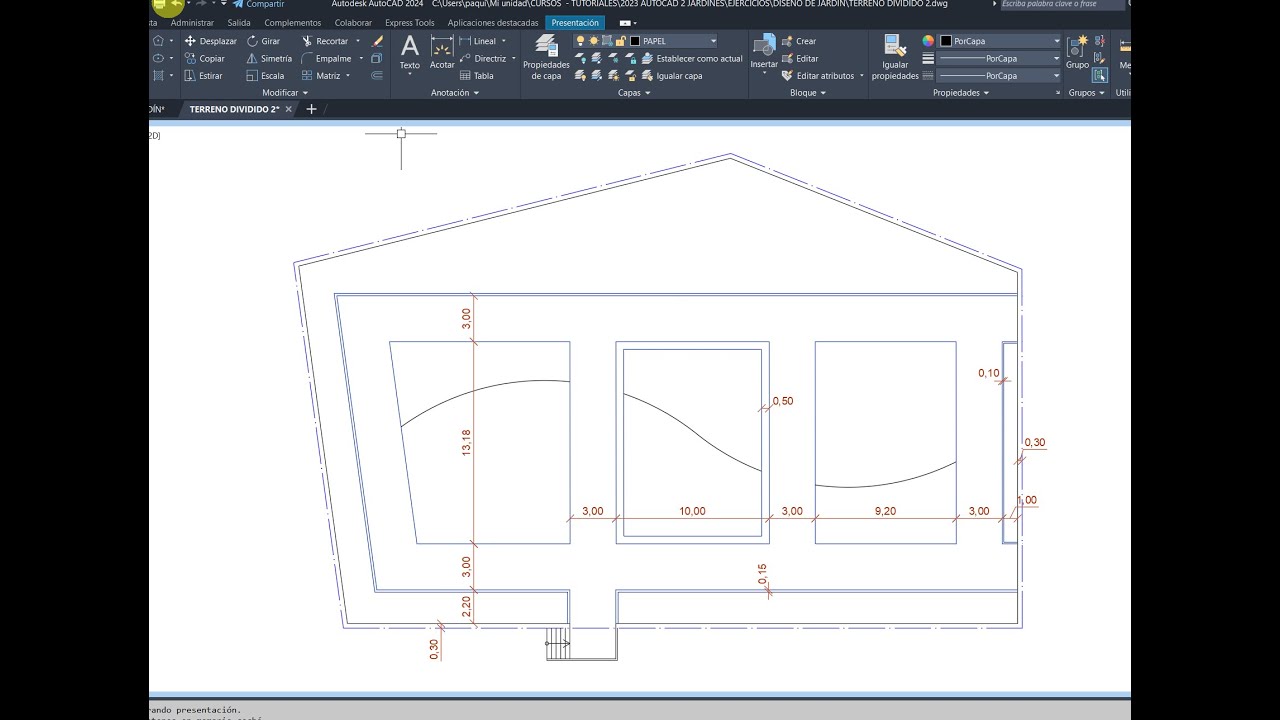Open Propiedades de capa

tap(546, 57)
